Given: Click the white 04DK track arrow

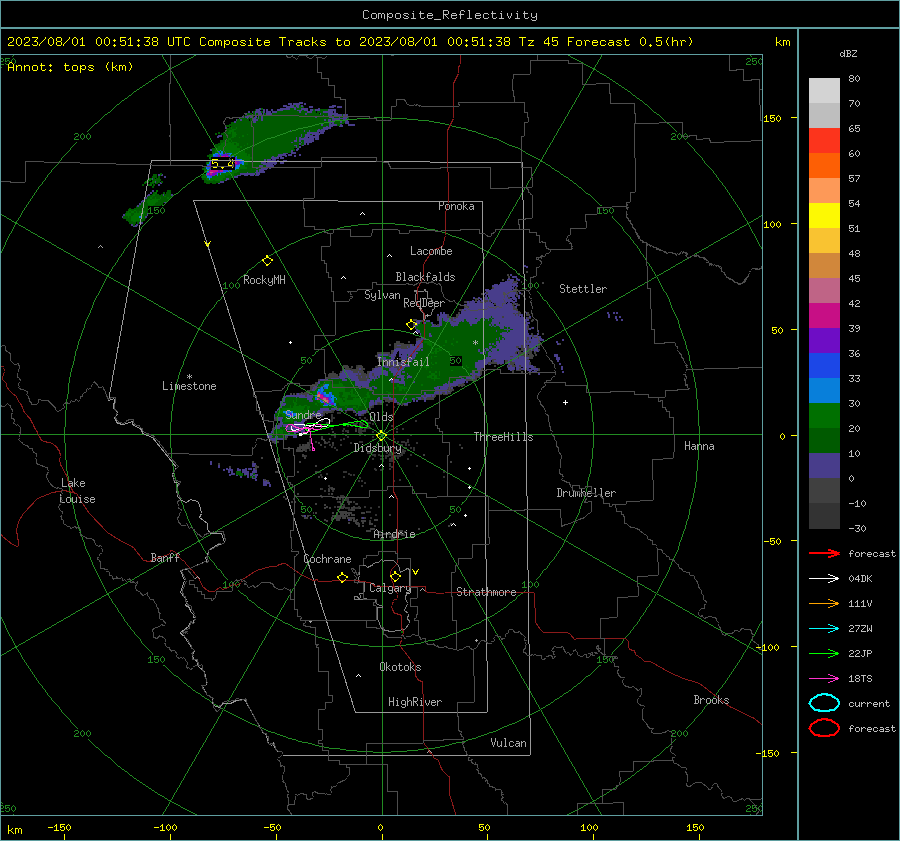Looking at the screenshot, I should coord(824,578).
